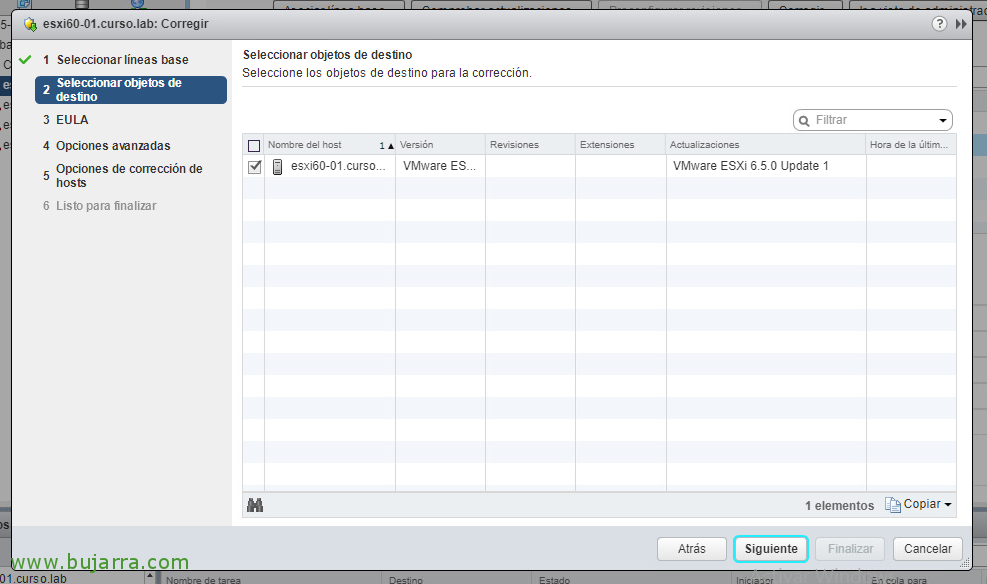This screenshot has width=987, height=584.
Task: Click the 1 elementos count text
Action: click(839, 505)
